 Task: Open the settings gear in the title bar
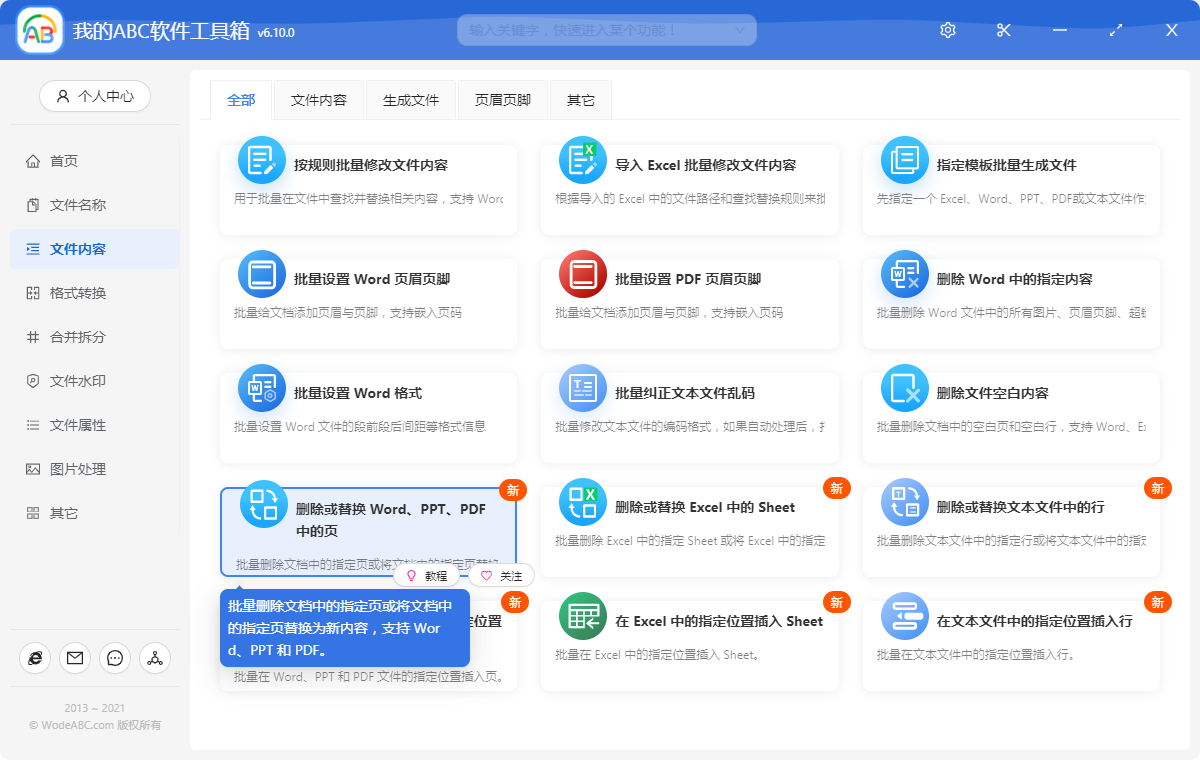947,30
